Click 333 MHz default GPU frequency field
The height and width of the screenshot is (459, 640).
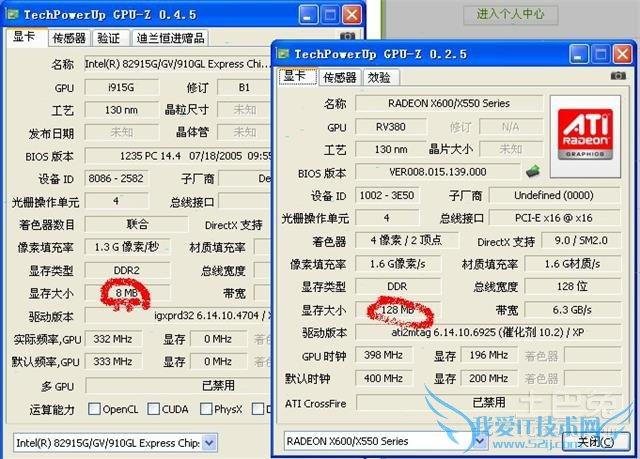(113, 361)
